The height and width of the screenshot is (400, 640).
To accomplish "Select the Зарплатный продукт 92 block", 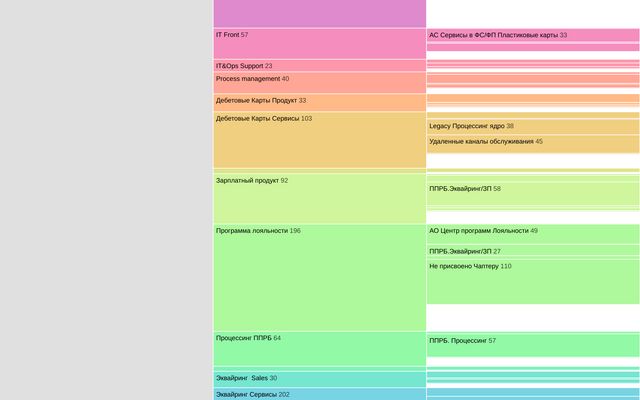I will (319, 198).
